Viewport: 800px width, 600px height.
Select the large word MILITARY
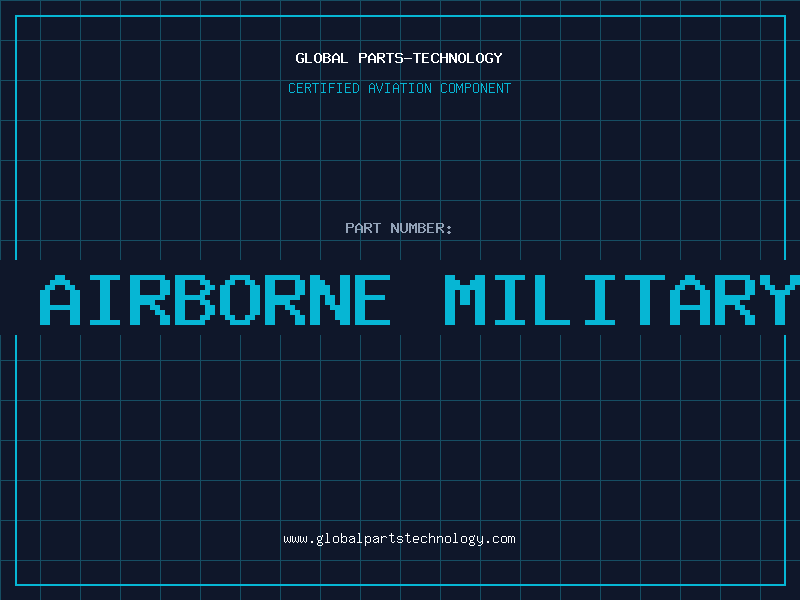(x=621, y=300)
